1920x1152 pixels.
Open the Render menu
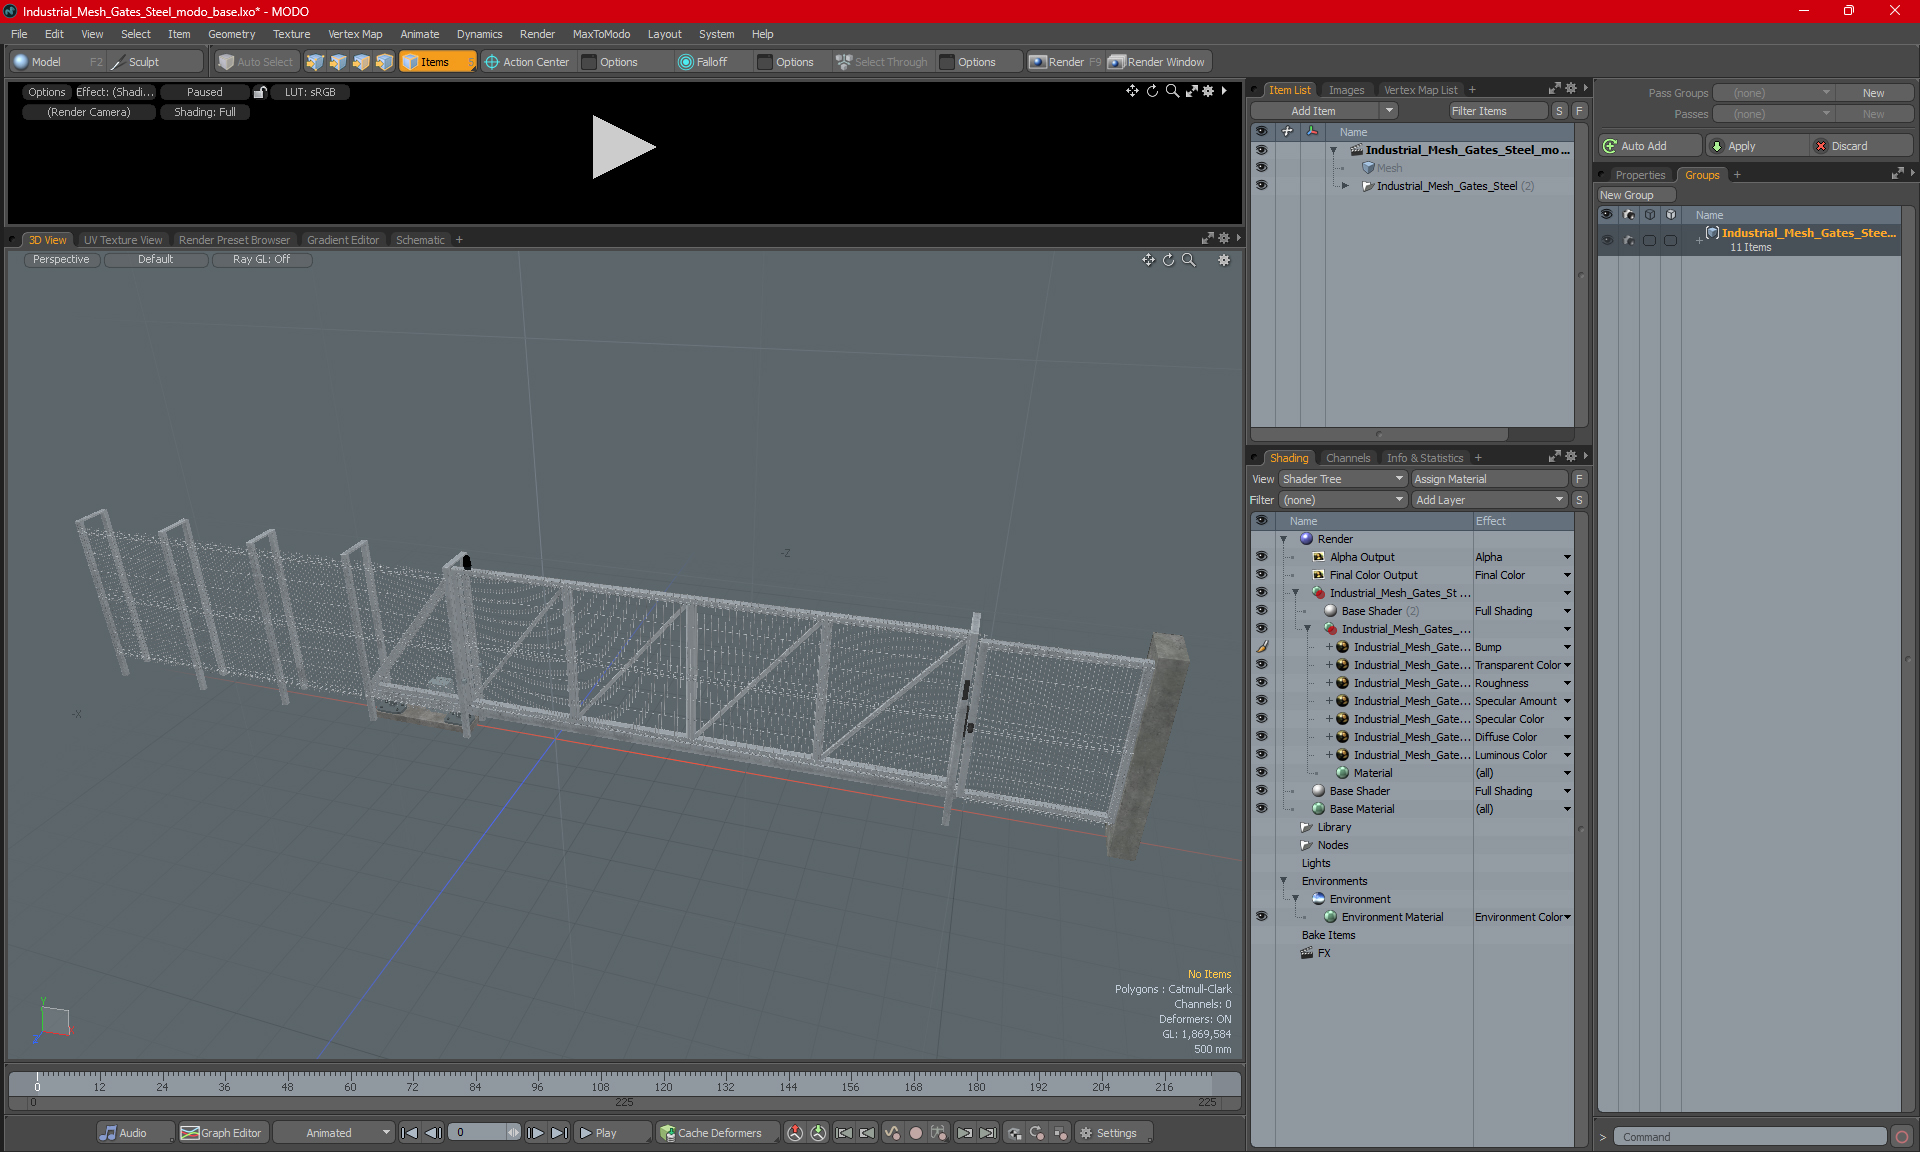[537, 34]
